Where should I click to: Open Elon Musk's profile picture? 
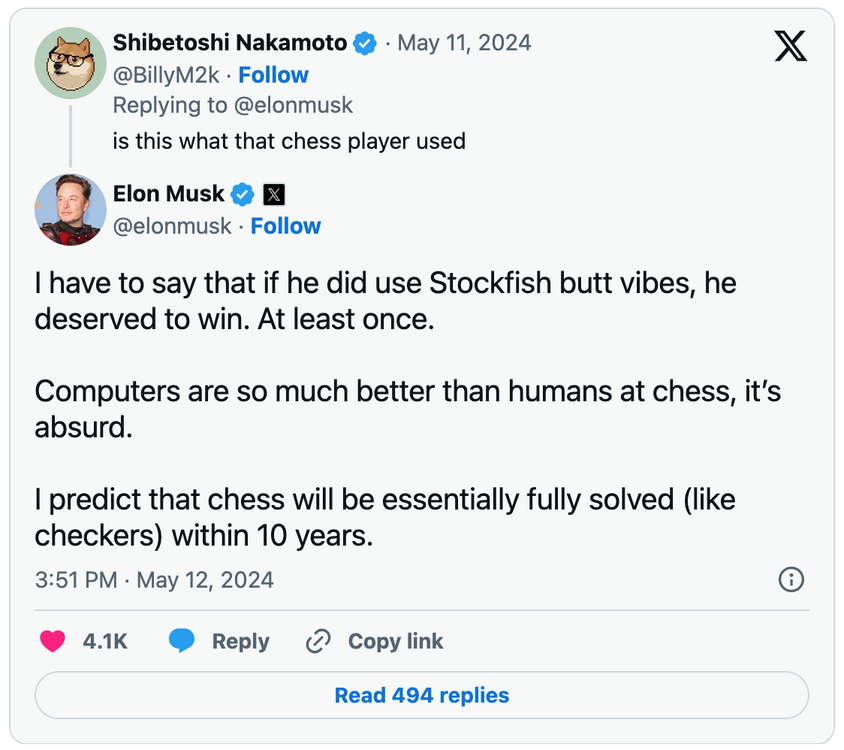70,209
